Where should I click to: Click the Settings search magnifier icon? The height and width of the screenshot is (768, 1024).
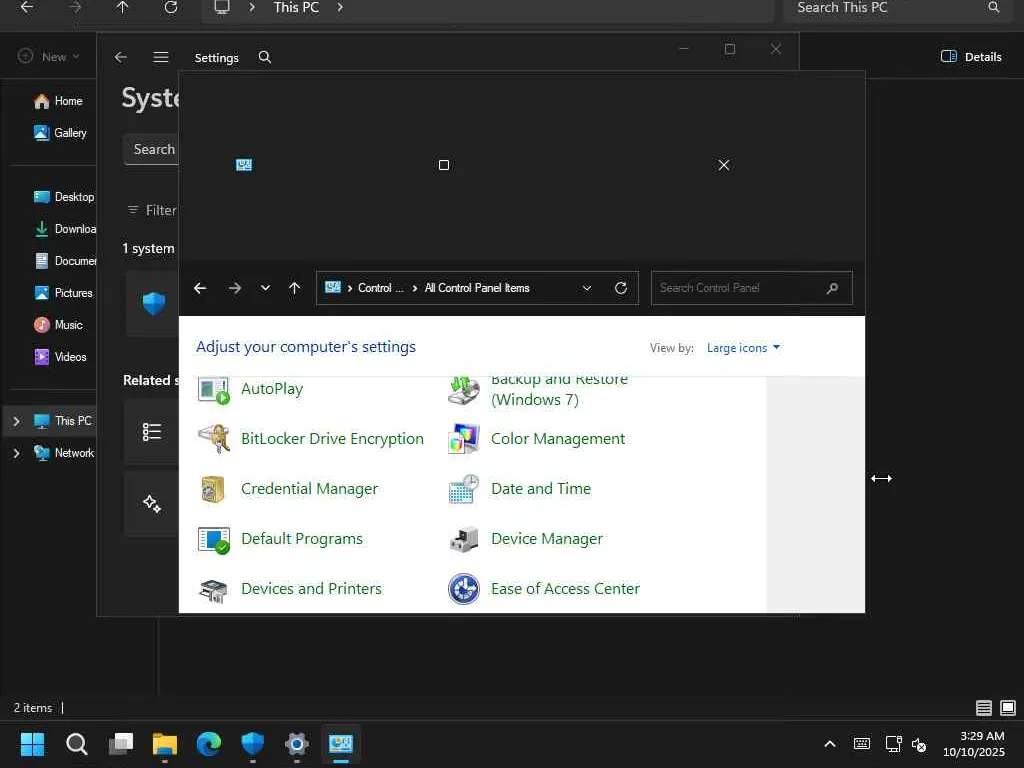pos(264,57)
